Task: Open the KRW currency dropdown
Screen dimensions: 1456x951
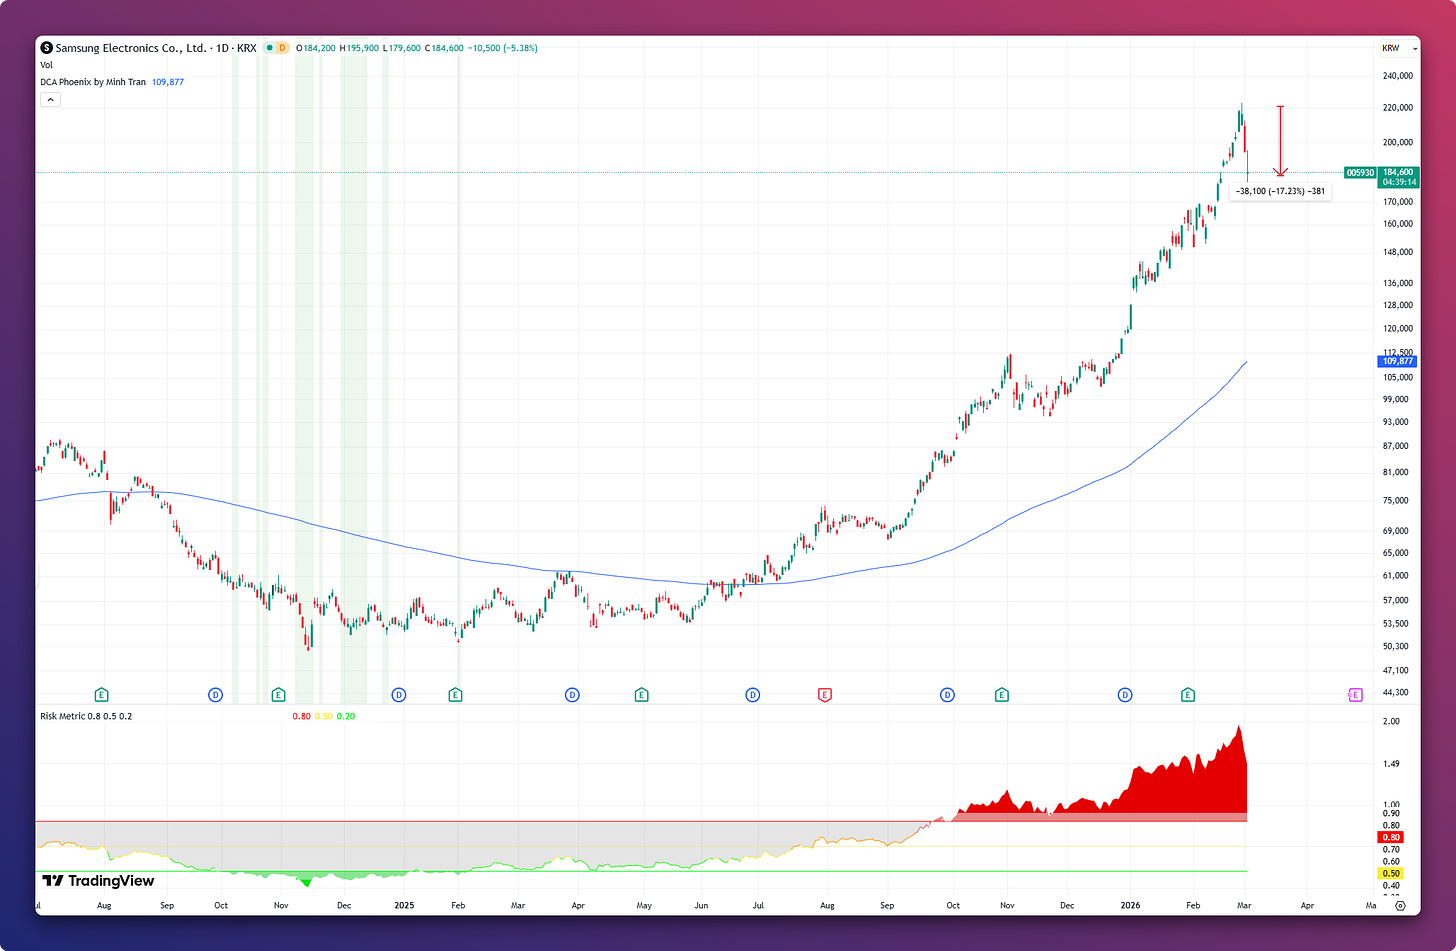Action: tap(1398, 48)
